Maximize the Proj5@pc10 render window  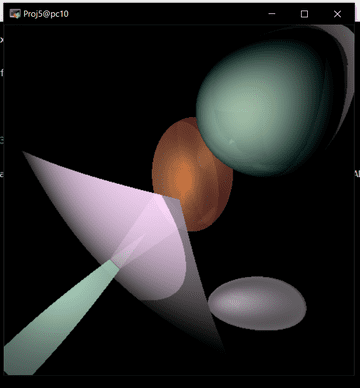pyautogui.click(x=304, y=14)
